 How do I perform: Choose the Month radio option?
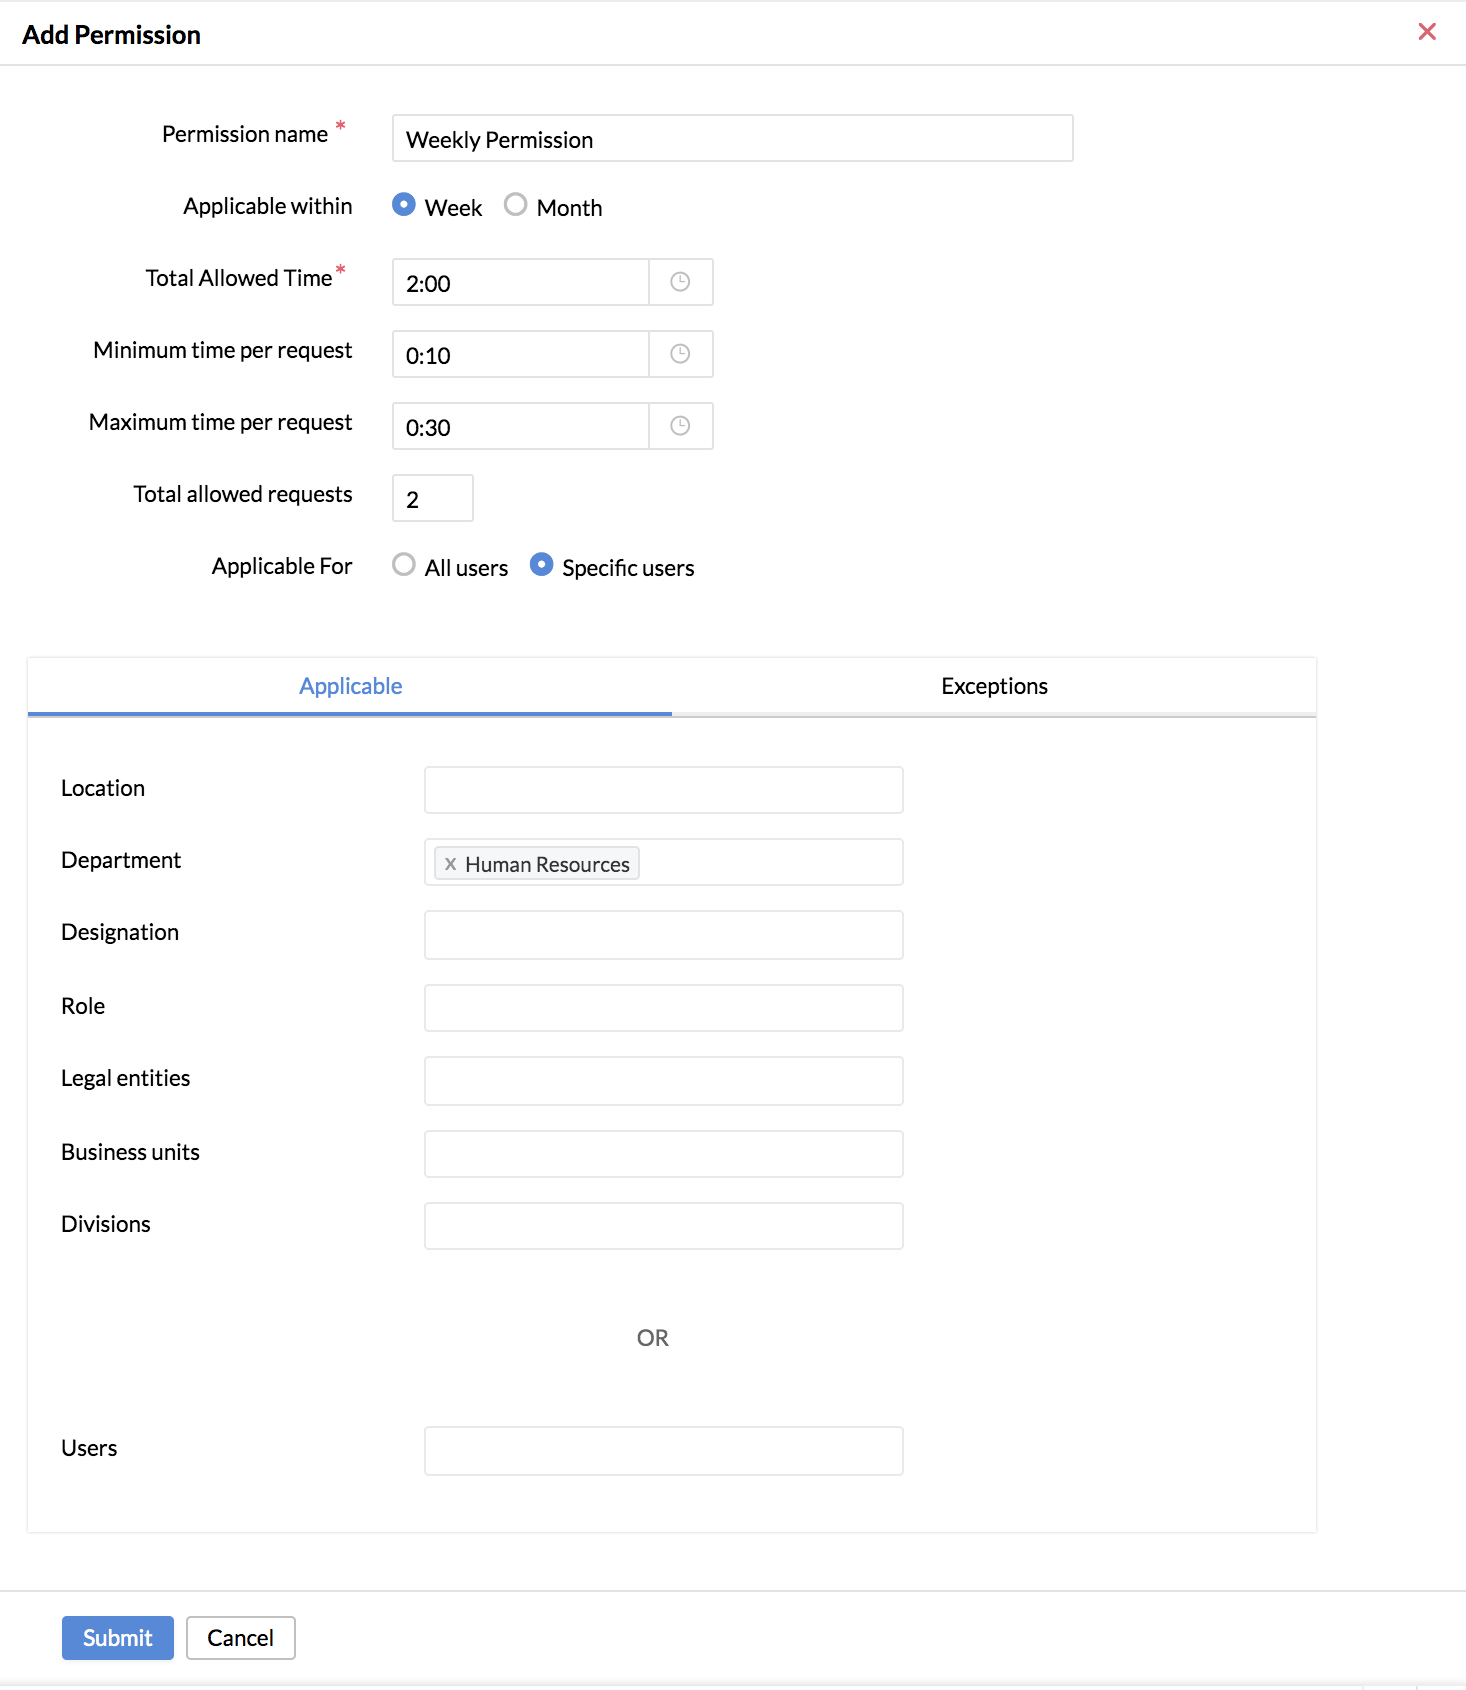tap(515, 205)
